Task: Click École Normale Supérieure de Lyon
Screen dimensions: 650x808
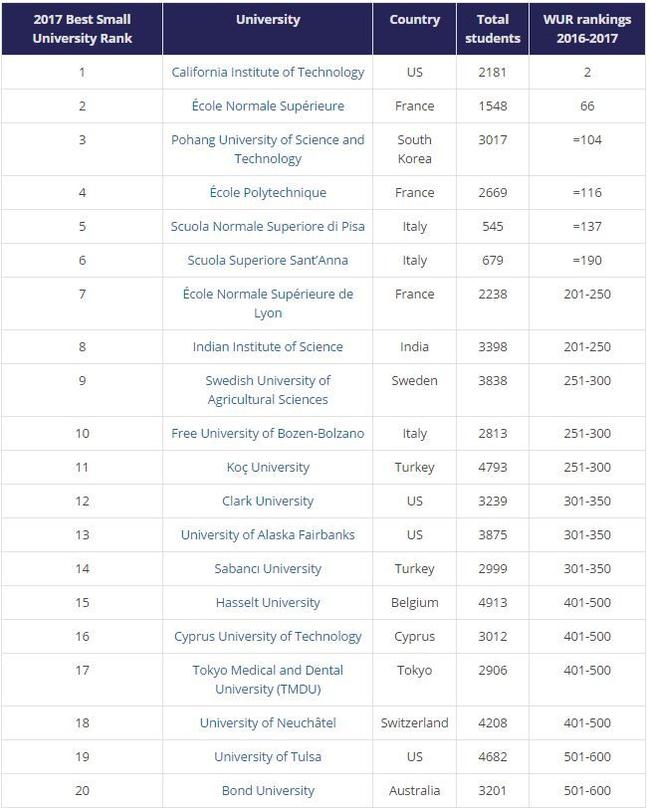Action: coord(268,304)
